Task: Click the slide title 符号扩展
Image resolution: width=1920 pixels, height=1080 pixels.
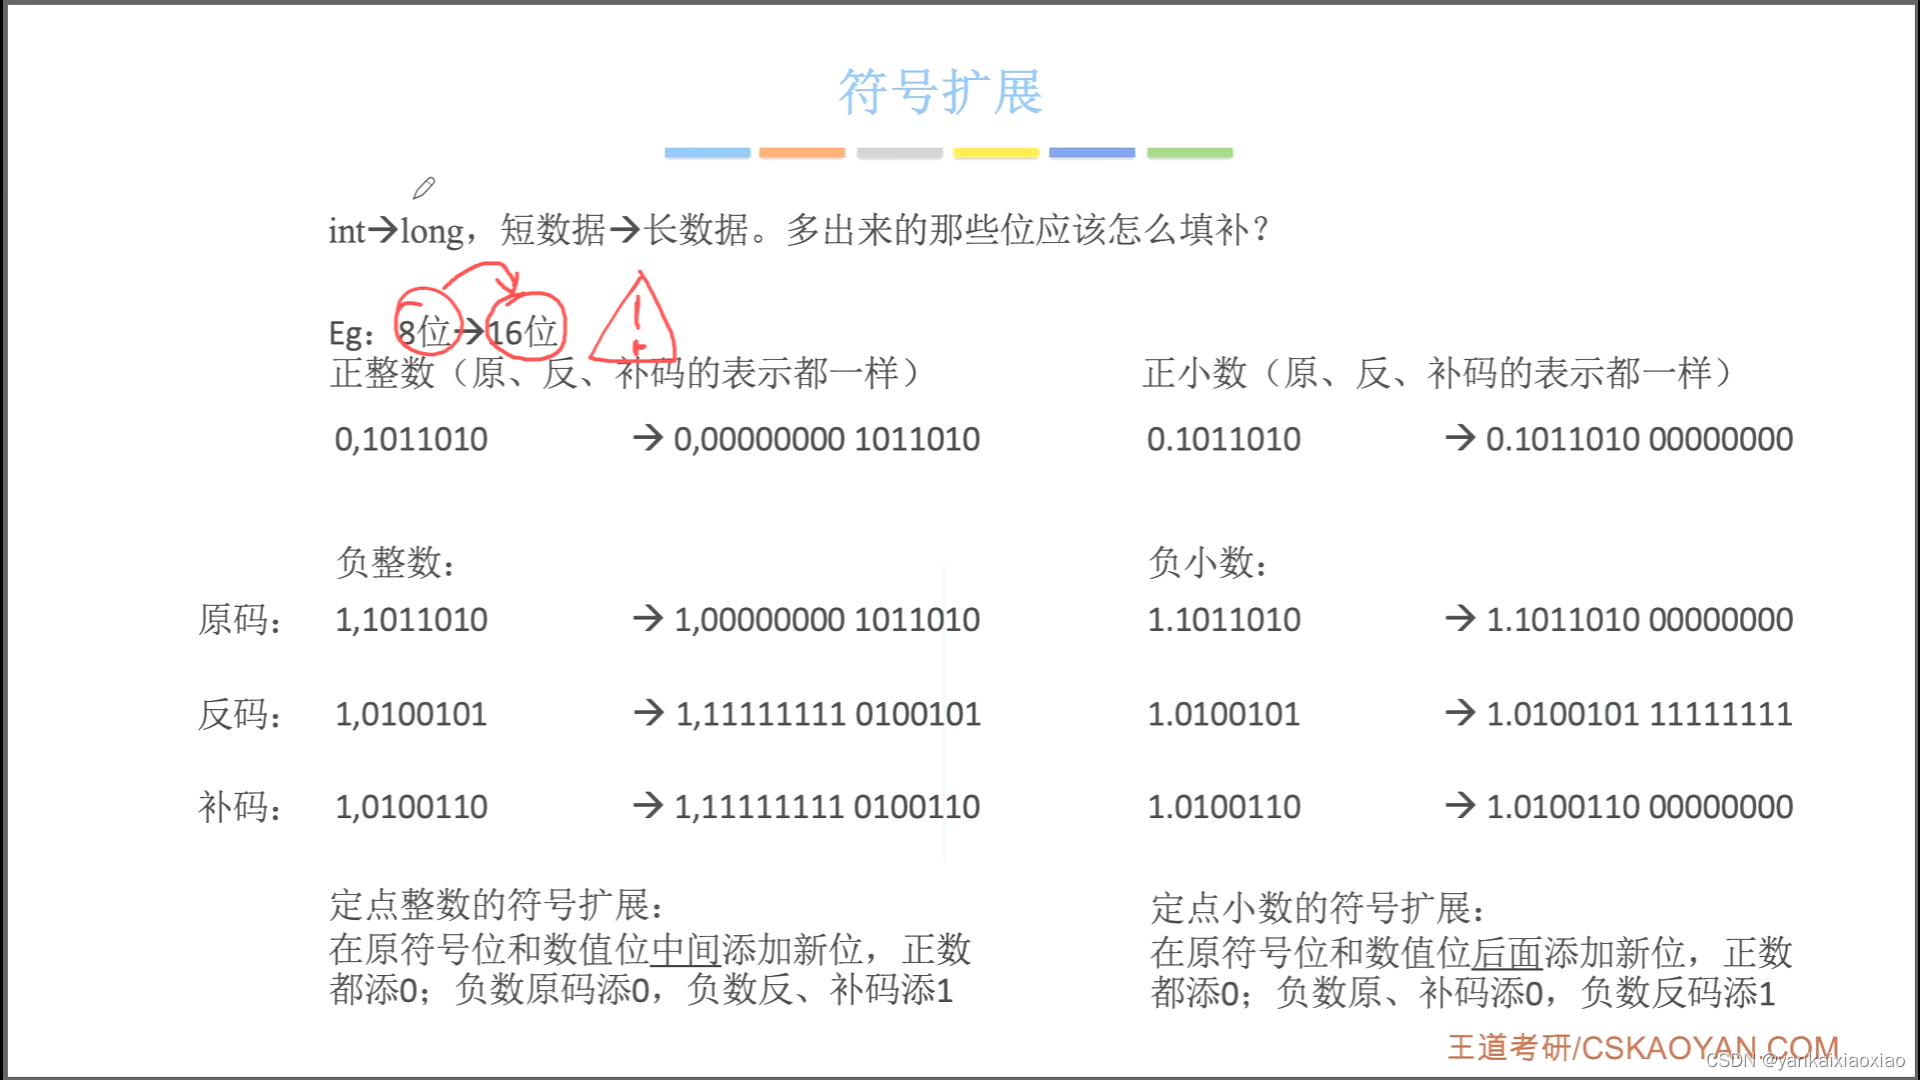Action: point(940,92)
